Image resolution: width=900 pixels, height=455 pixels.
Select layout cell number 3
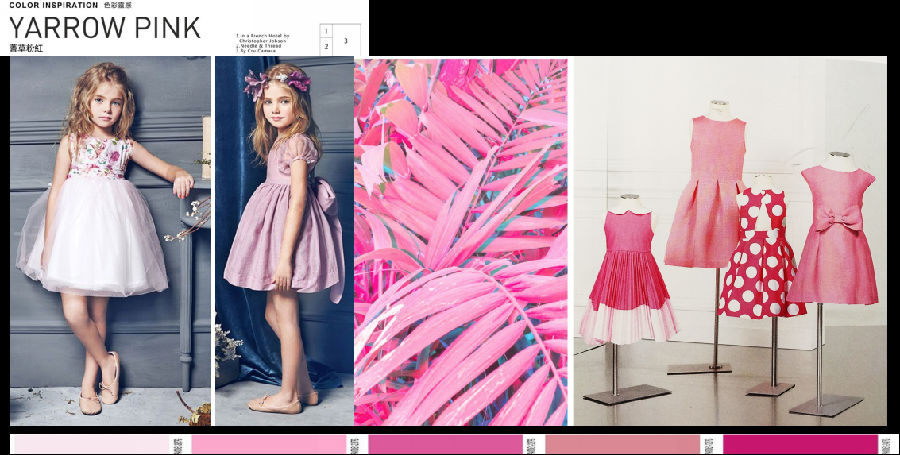pyautogui.click(x=345, y=40)
